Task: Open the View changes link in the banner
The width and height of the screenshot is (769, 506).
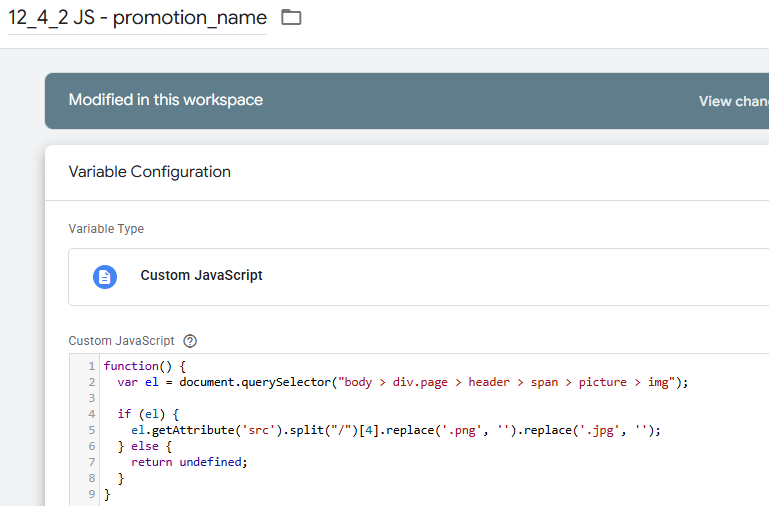Action: pos(733,101)
